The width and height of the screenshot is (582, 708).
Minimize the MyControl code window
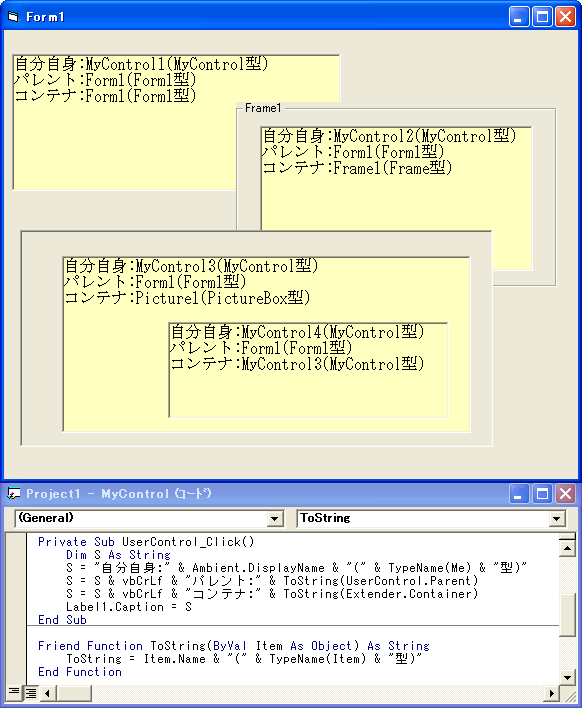coord(519,494)
